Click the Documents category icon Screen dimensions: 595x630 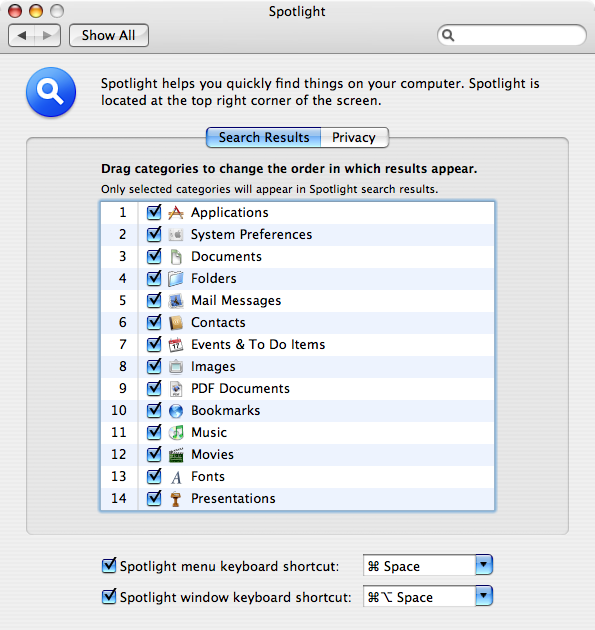176,257
